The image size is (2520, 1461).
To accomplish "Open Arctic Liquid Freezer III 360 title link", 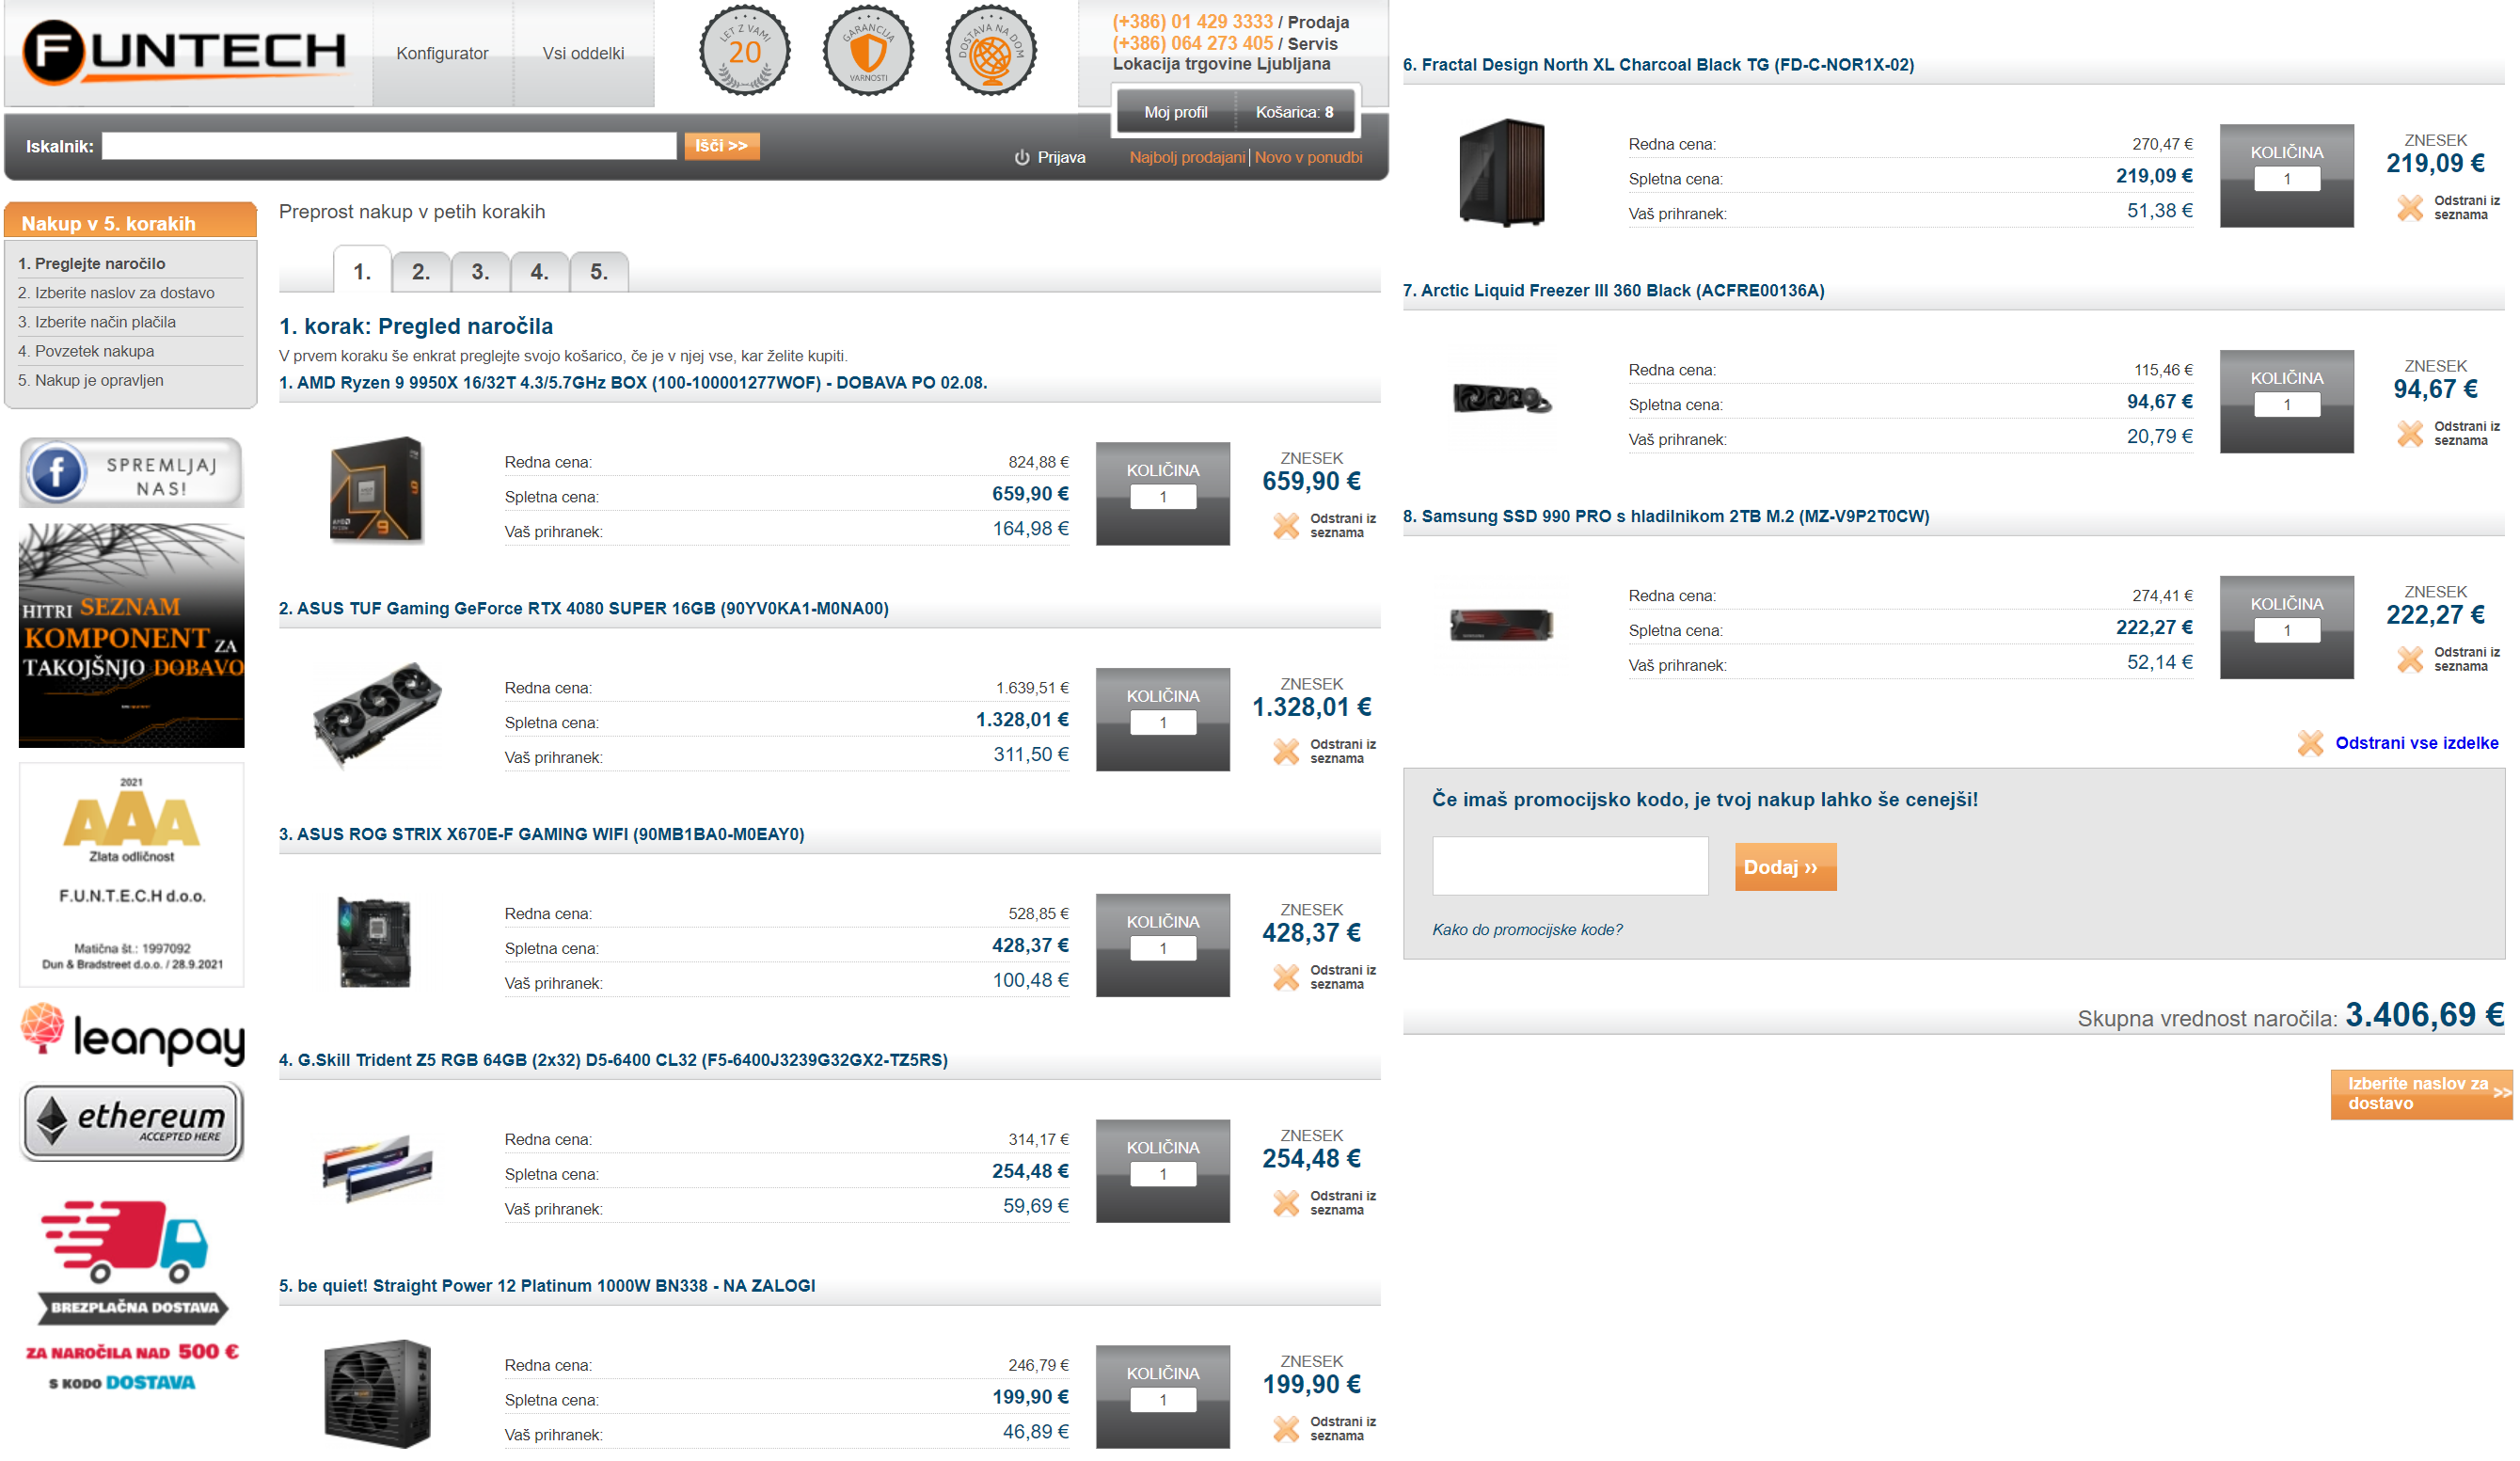I will 1613,291.
